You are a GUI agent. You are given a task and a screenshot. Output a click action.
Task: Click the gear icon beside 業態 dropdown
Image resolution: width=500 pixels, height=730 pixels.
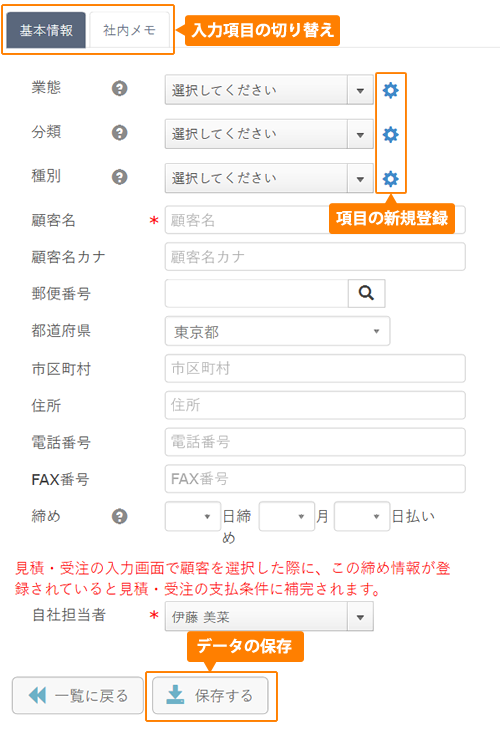tap(390, 90)
